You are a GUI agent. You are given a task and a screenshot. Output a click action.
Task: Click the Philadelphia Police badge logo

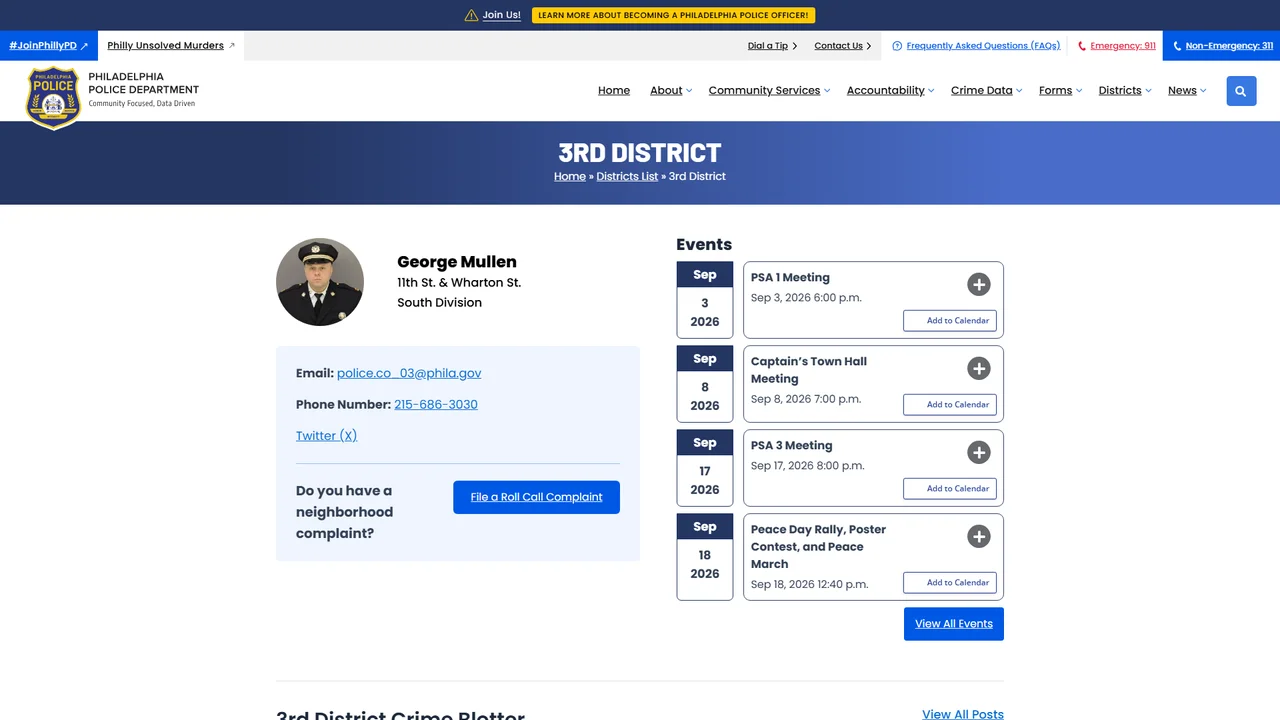(x=53, y=97)
